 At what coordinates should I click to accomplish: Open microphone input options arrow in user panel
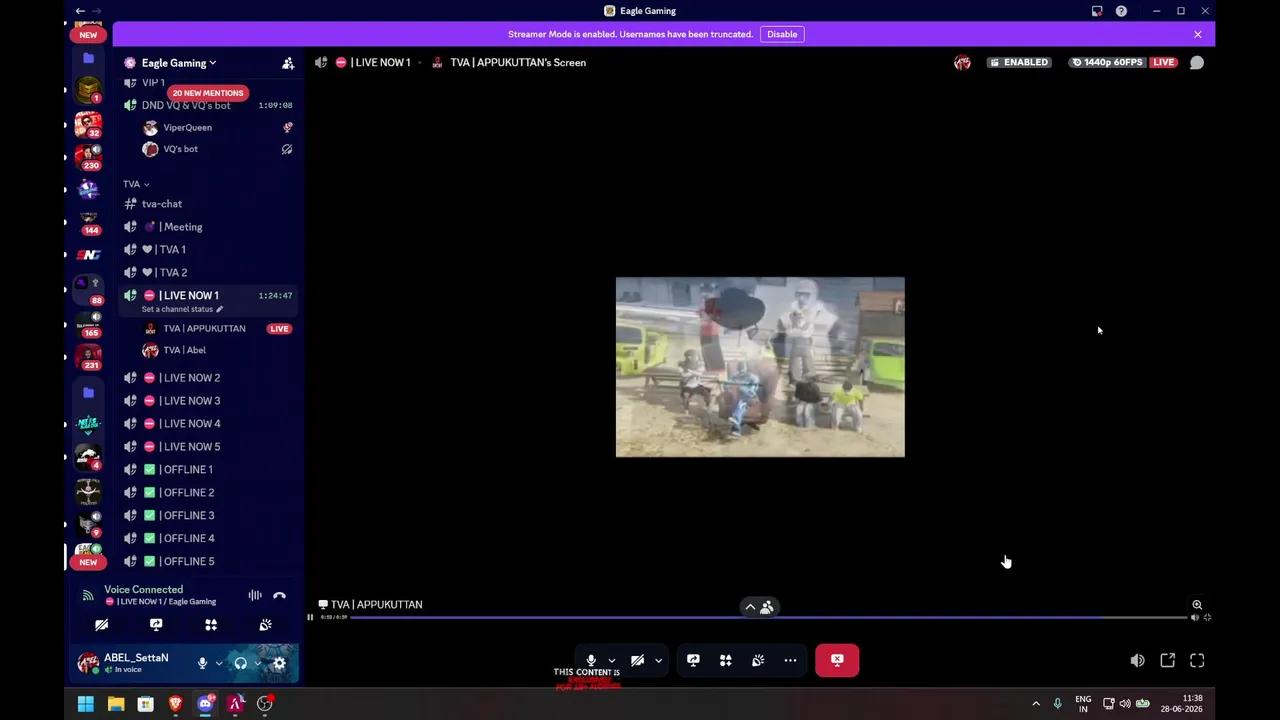coord(218,663)
